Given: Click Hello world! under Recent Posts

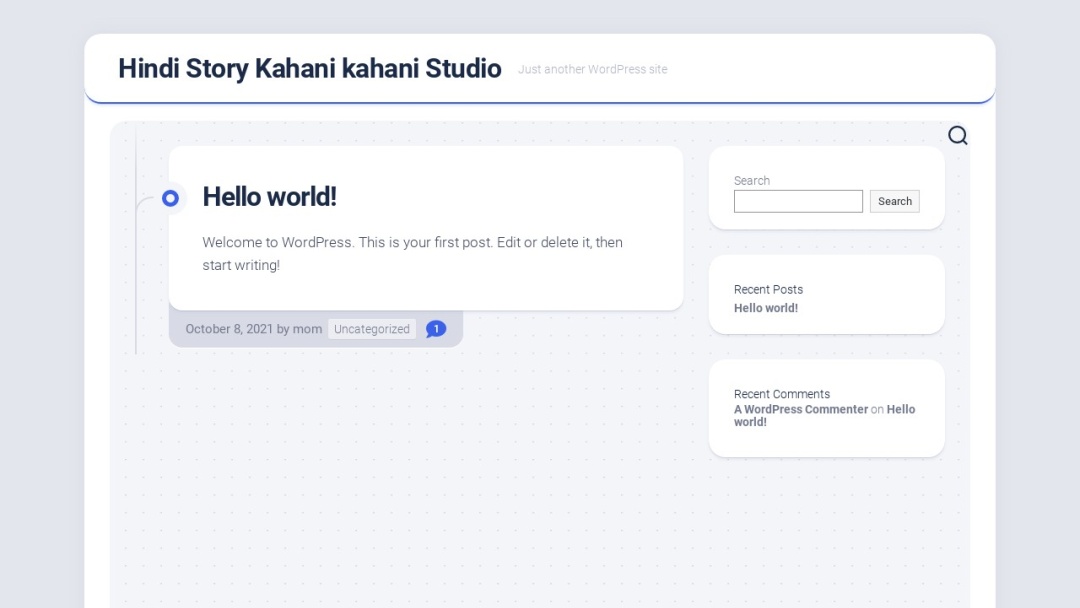Looking at the screenshot, I should coord(766,308).
